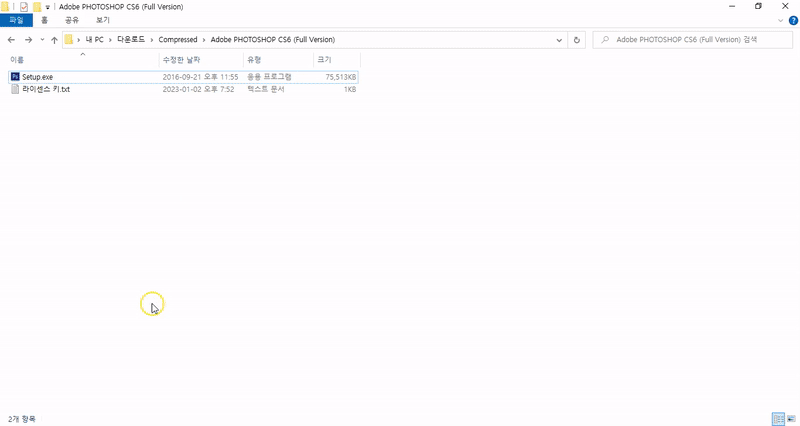Minimize the Explorer window
800x426 pixels.
732,7
